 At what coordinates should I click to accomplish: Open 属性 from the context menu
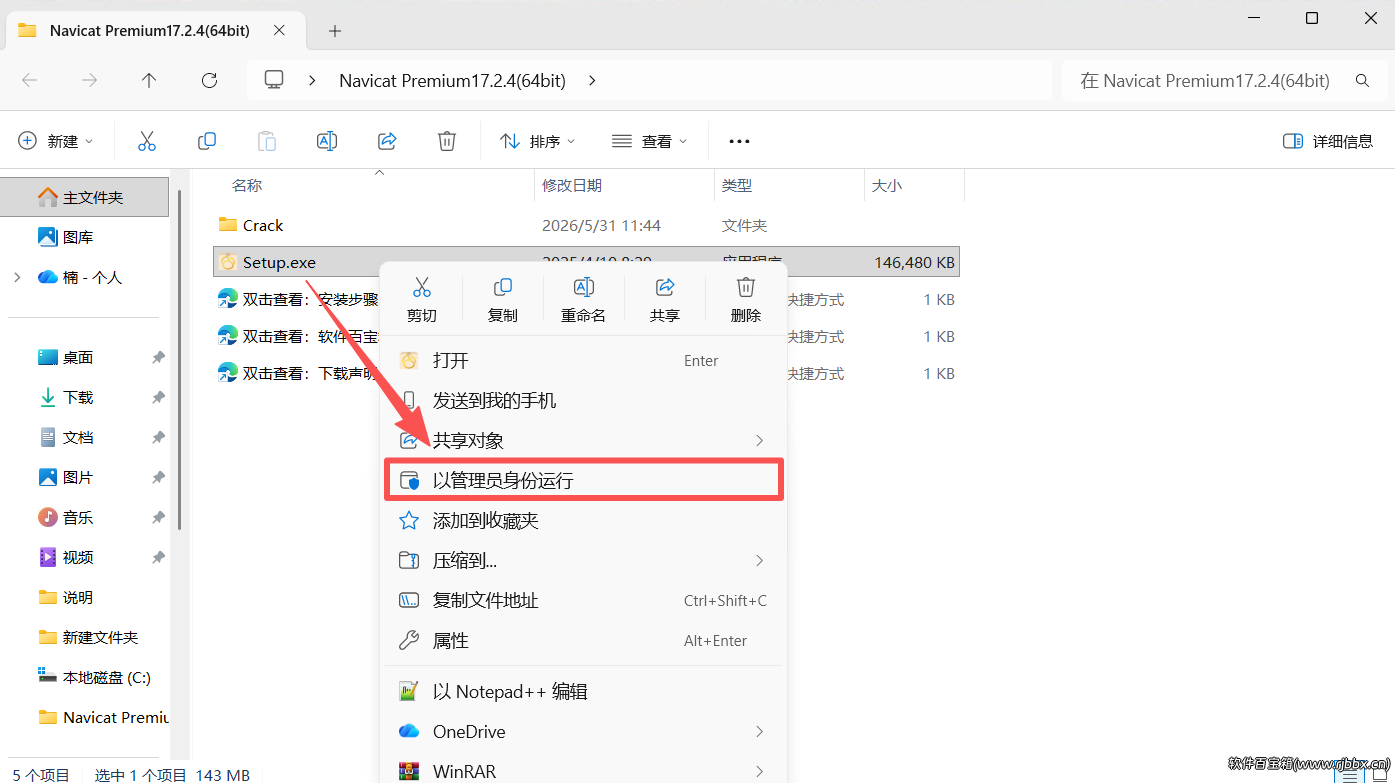tap(585, 640)
